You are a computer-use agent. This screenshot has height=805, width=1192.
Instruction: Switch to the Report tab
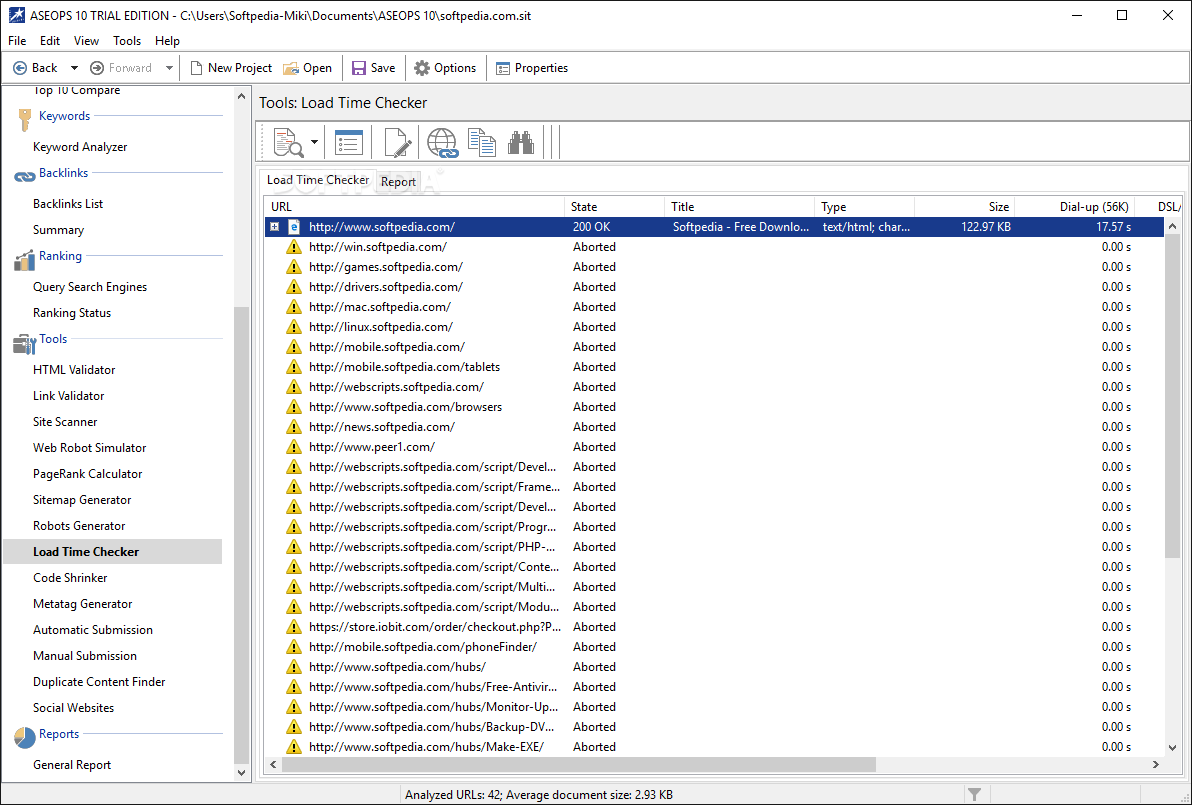[x=398, y=182]
